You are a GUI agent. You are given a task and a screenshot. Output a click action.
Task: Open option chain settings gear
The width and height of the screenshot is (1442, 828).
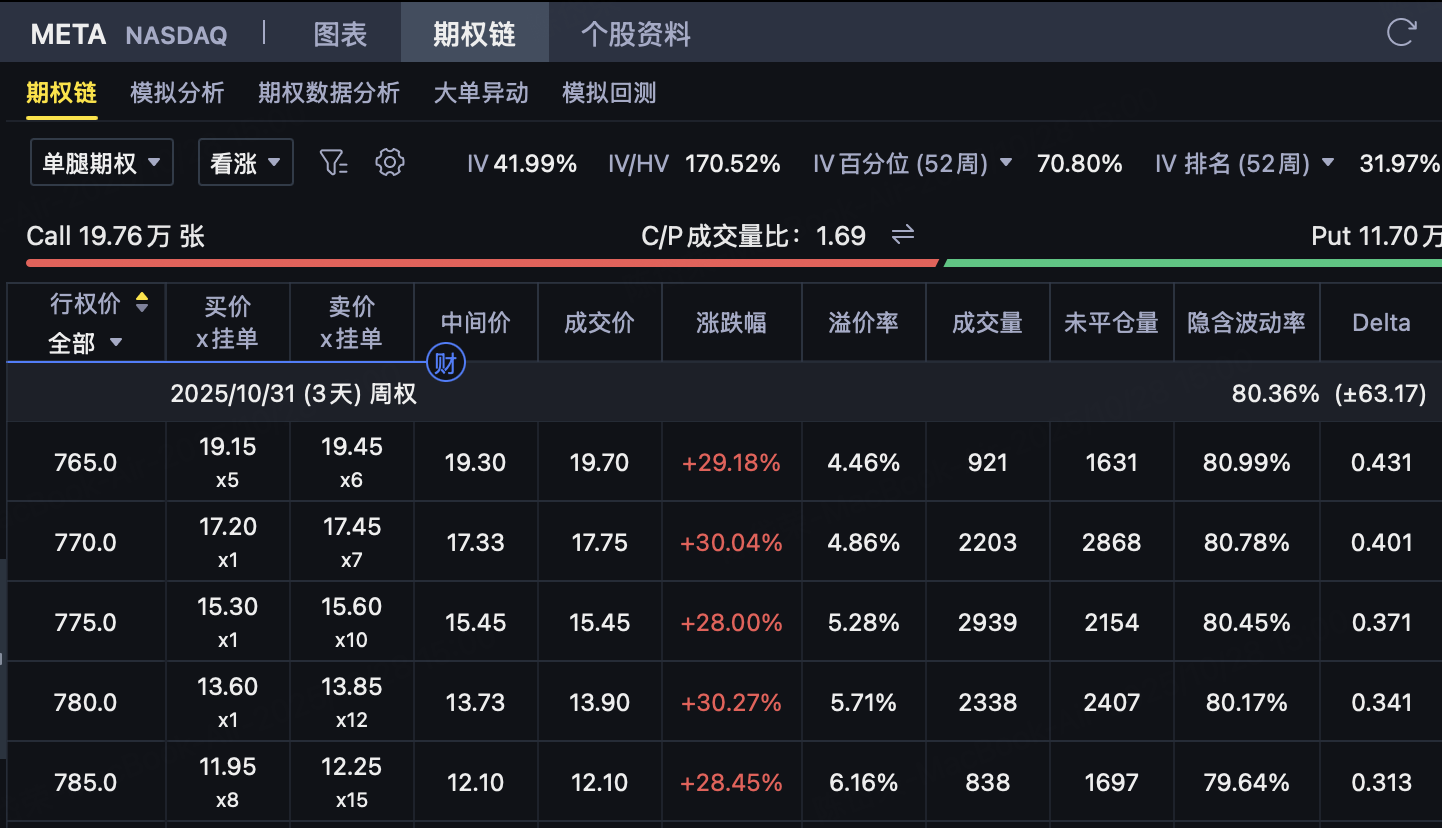click(389, 163)
